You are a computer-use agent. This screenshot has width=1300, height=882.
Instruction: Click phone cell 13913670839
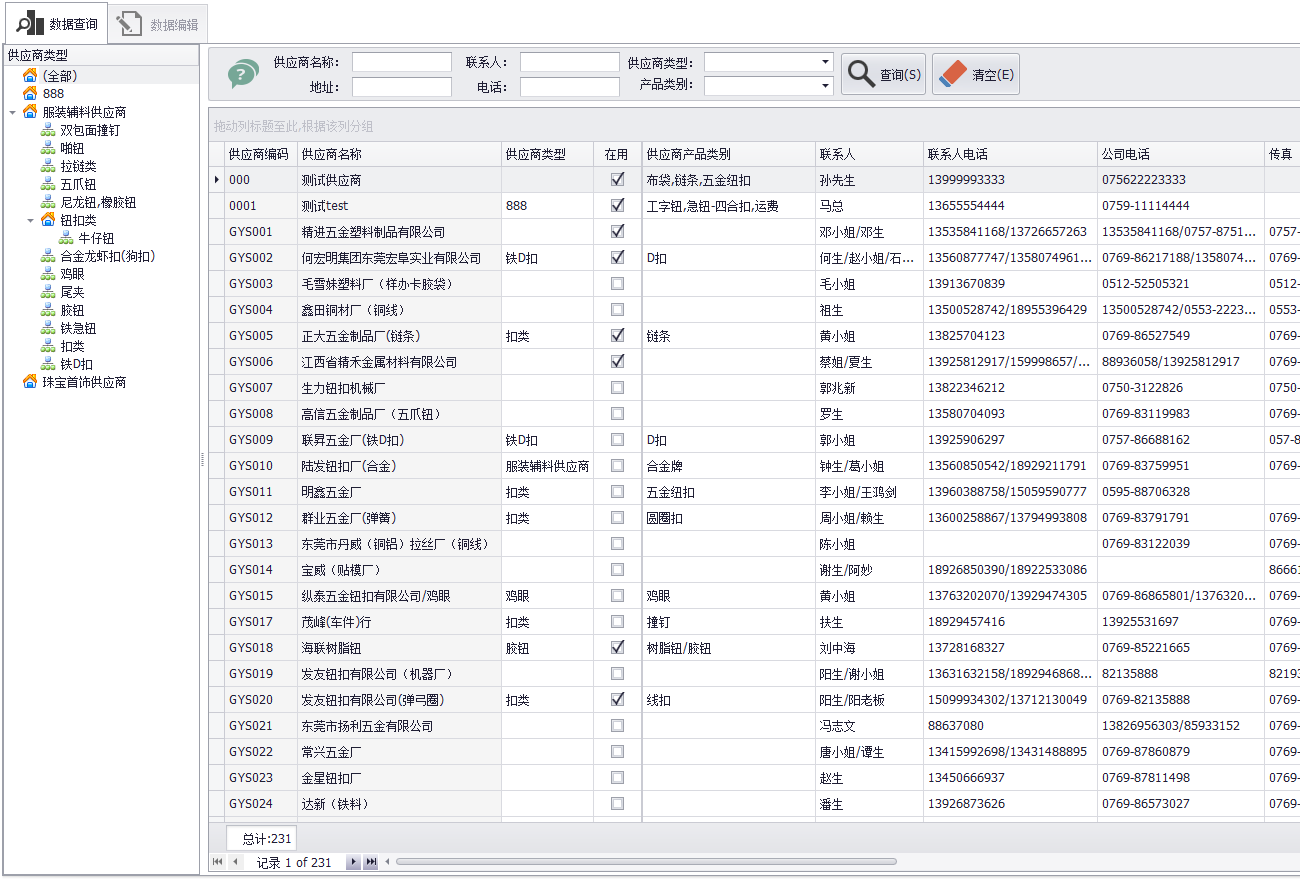[1010, 284]
